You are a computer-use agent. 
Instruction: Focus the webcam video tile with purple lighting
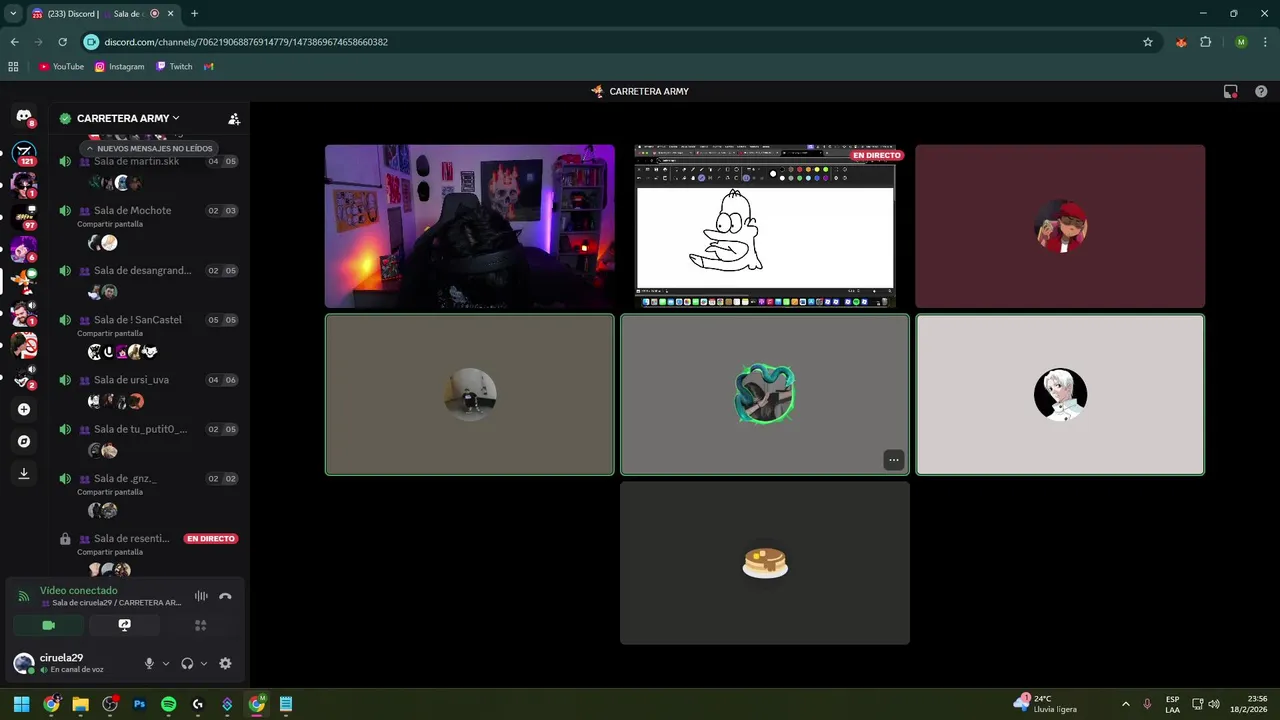click(x=470, y=226)
